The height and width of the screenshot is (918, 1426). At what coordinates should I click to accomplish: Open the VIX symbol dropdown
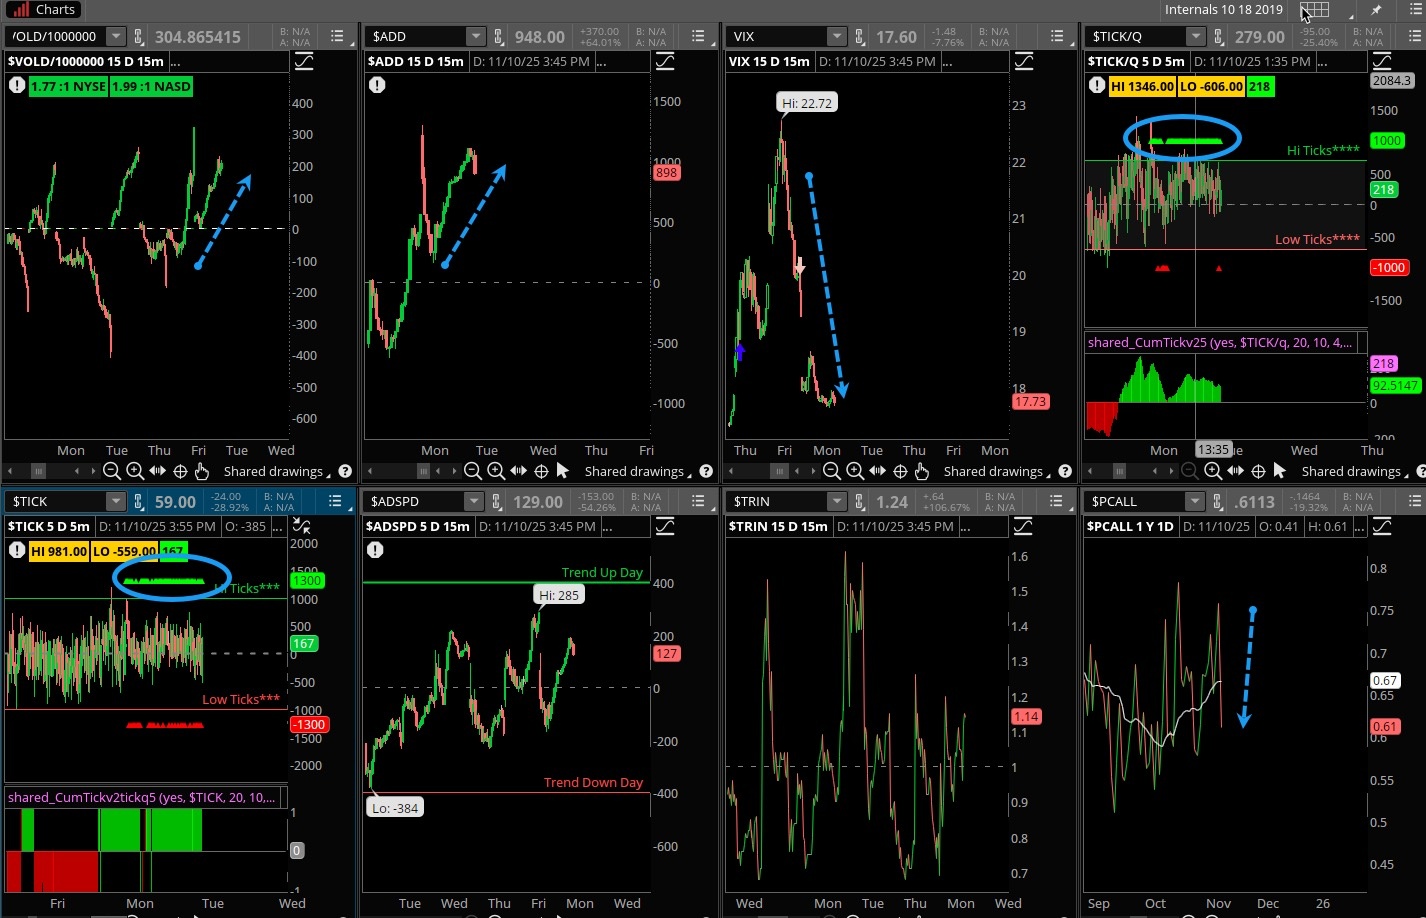(836, 37)
